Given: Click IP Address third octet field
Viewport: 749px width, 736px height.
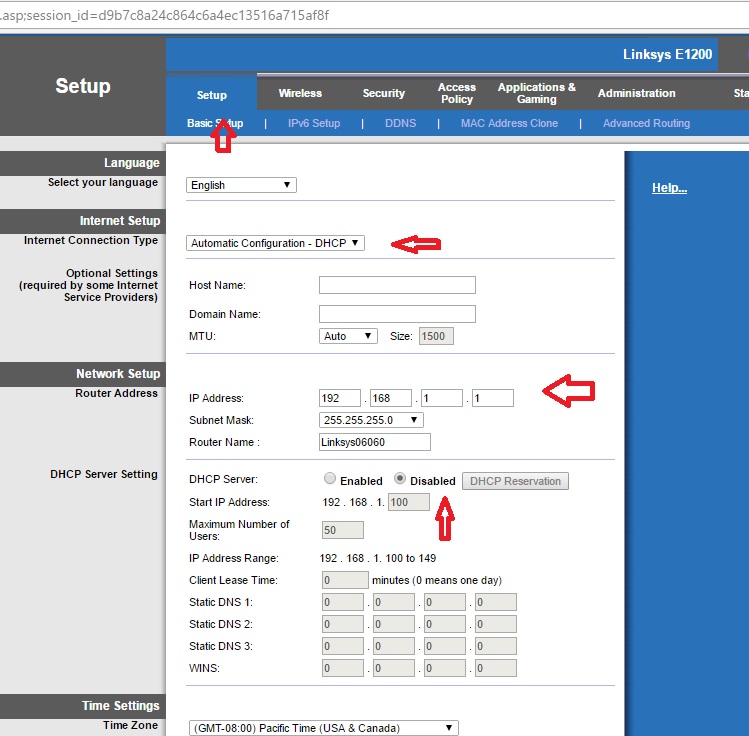Looking at the screenshot, I should pos(442,398).
